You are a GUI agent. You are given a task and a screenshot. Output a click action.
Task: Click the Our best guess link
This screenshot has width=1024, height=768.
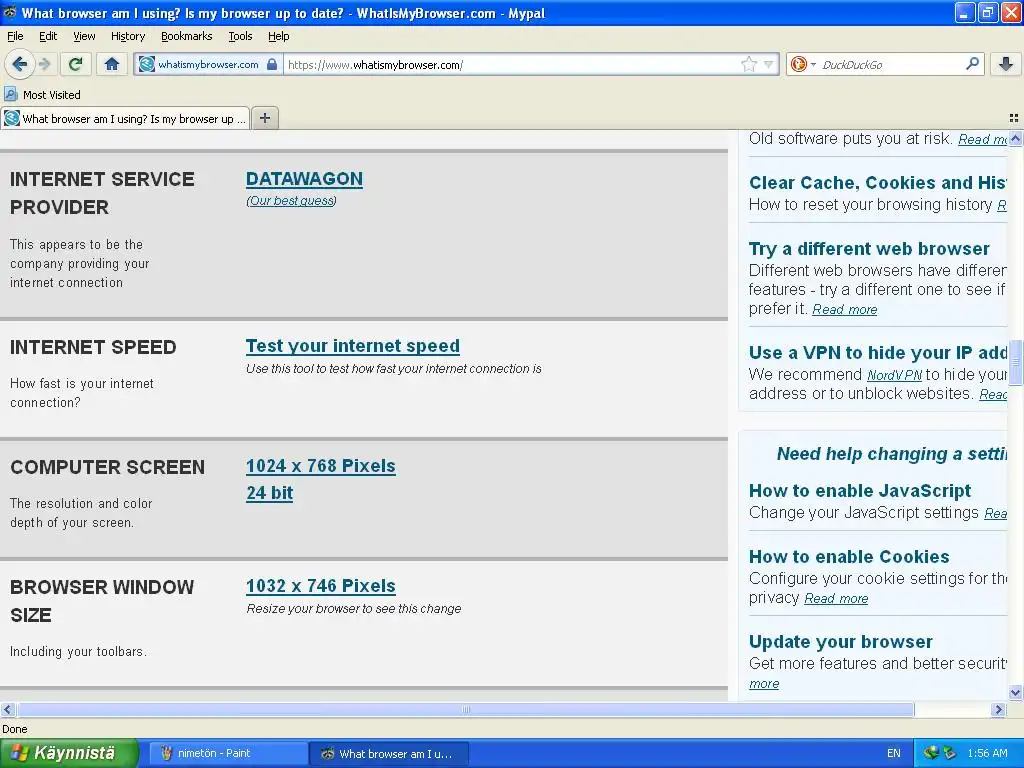point(291,200)
